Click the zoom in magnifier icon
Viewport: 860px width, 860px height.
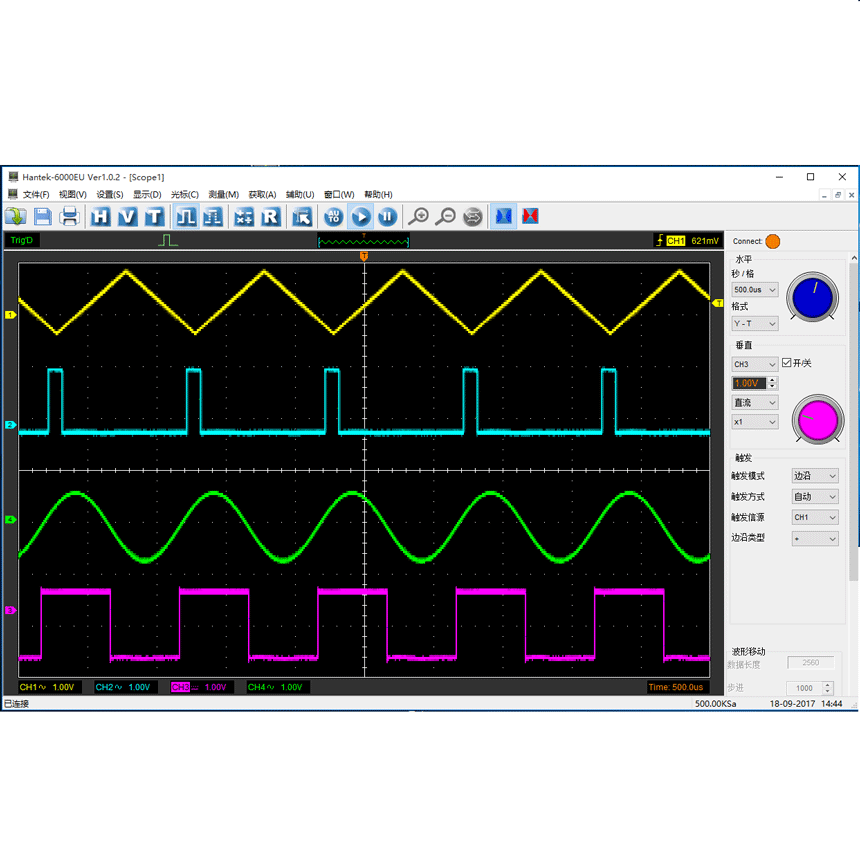coord(419,217)
